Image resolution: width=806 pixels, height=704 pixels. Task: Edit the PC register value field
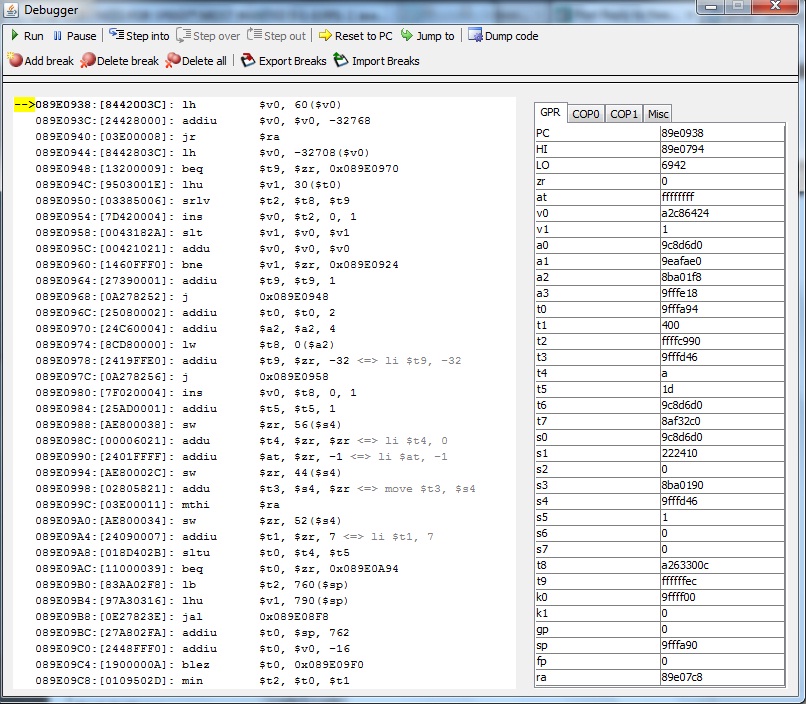[721, 132]
